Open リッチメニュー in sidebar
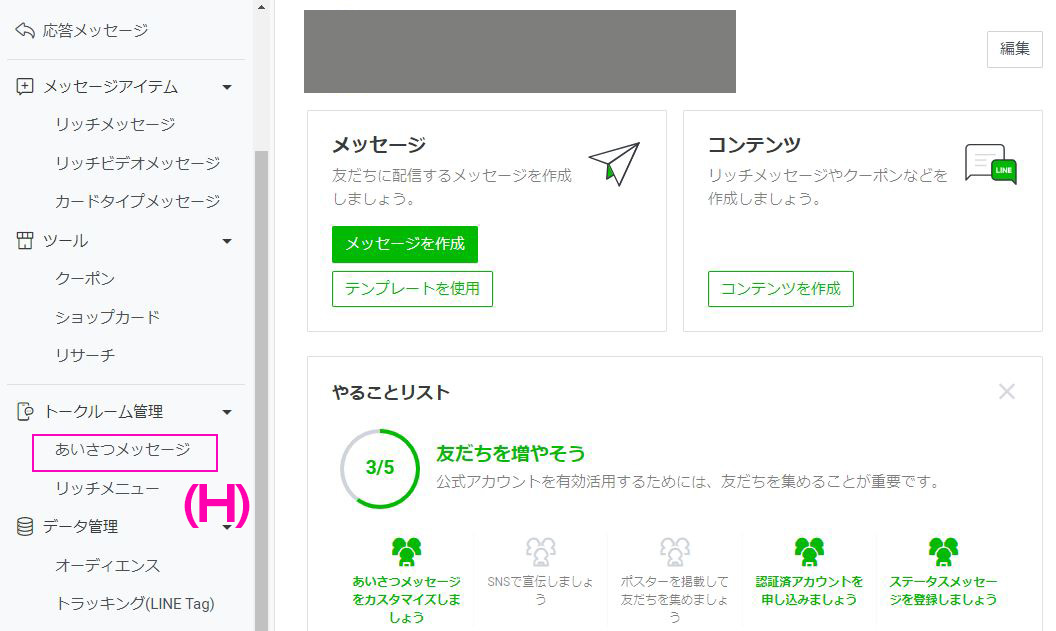Screen dimensions: 1056x631 click(107, 488)
